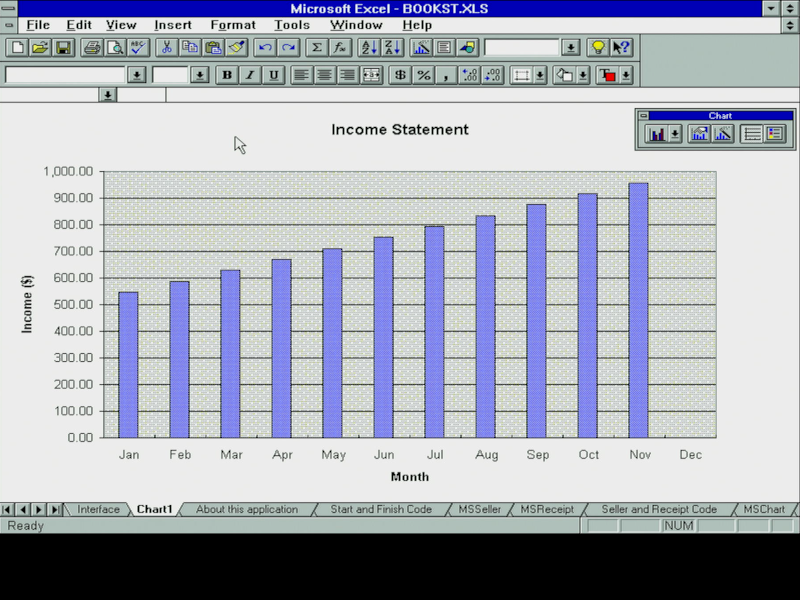Select the Sort Ascending icon
The height and width of the screenshot is (600, 800).
367,47
